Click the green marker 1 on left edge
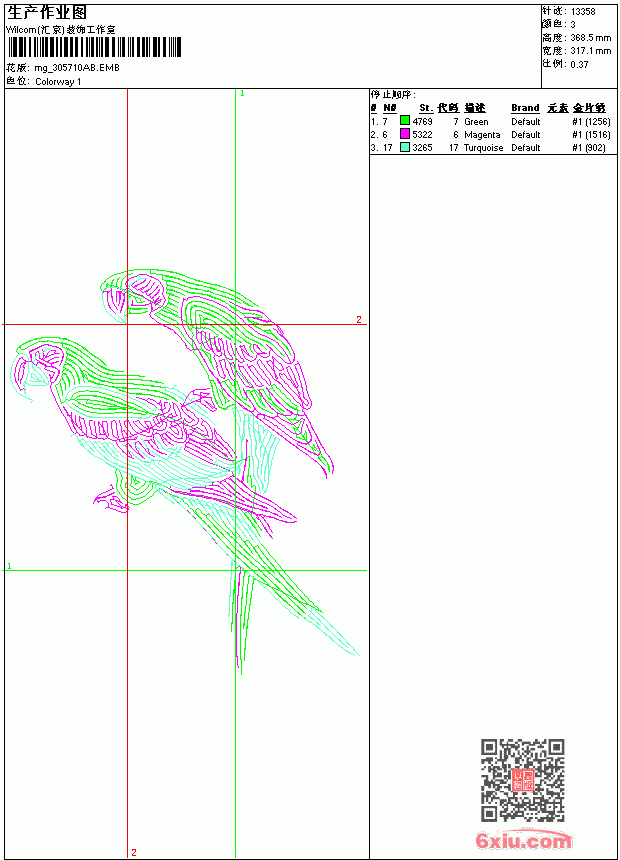620x860 pixels. [x=9, y=565]
